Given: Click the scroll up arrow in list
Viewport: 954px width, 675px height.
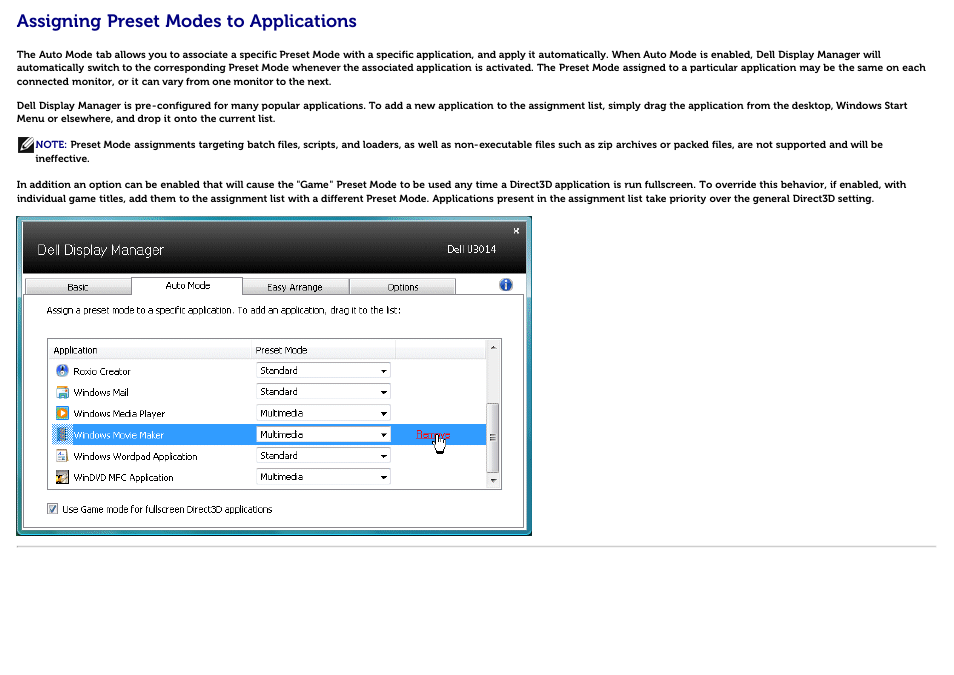Looking at the screenshot, I should (493, 348).
